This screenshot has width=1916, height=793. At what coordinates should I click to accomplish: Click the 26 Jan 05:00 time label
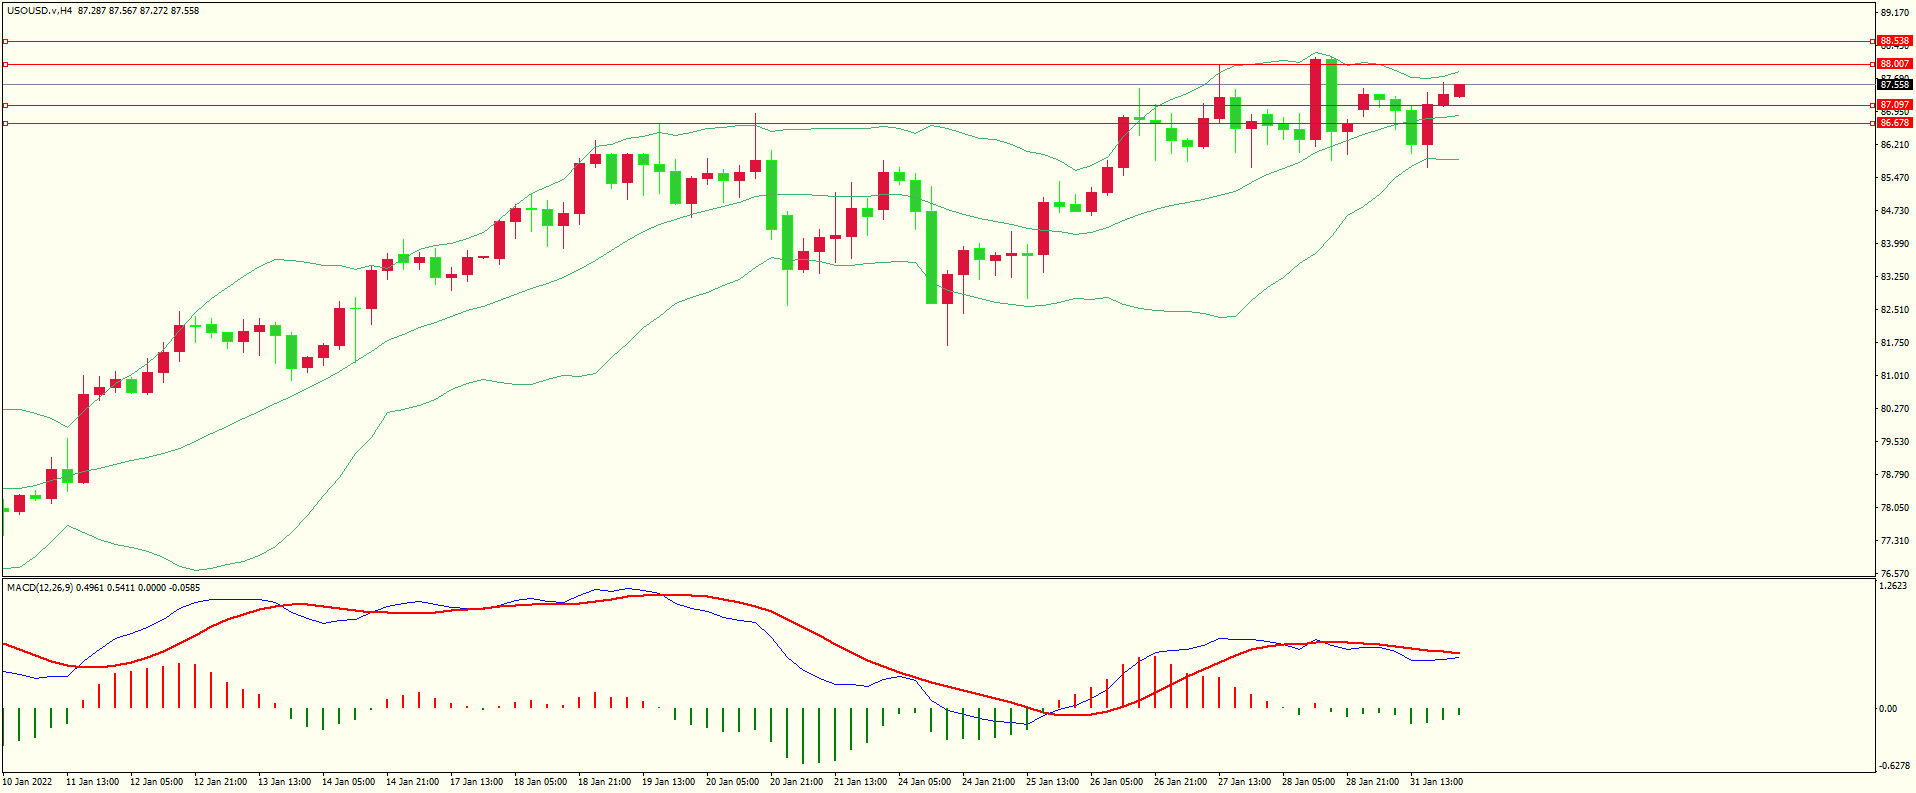point(1117,782)
